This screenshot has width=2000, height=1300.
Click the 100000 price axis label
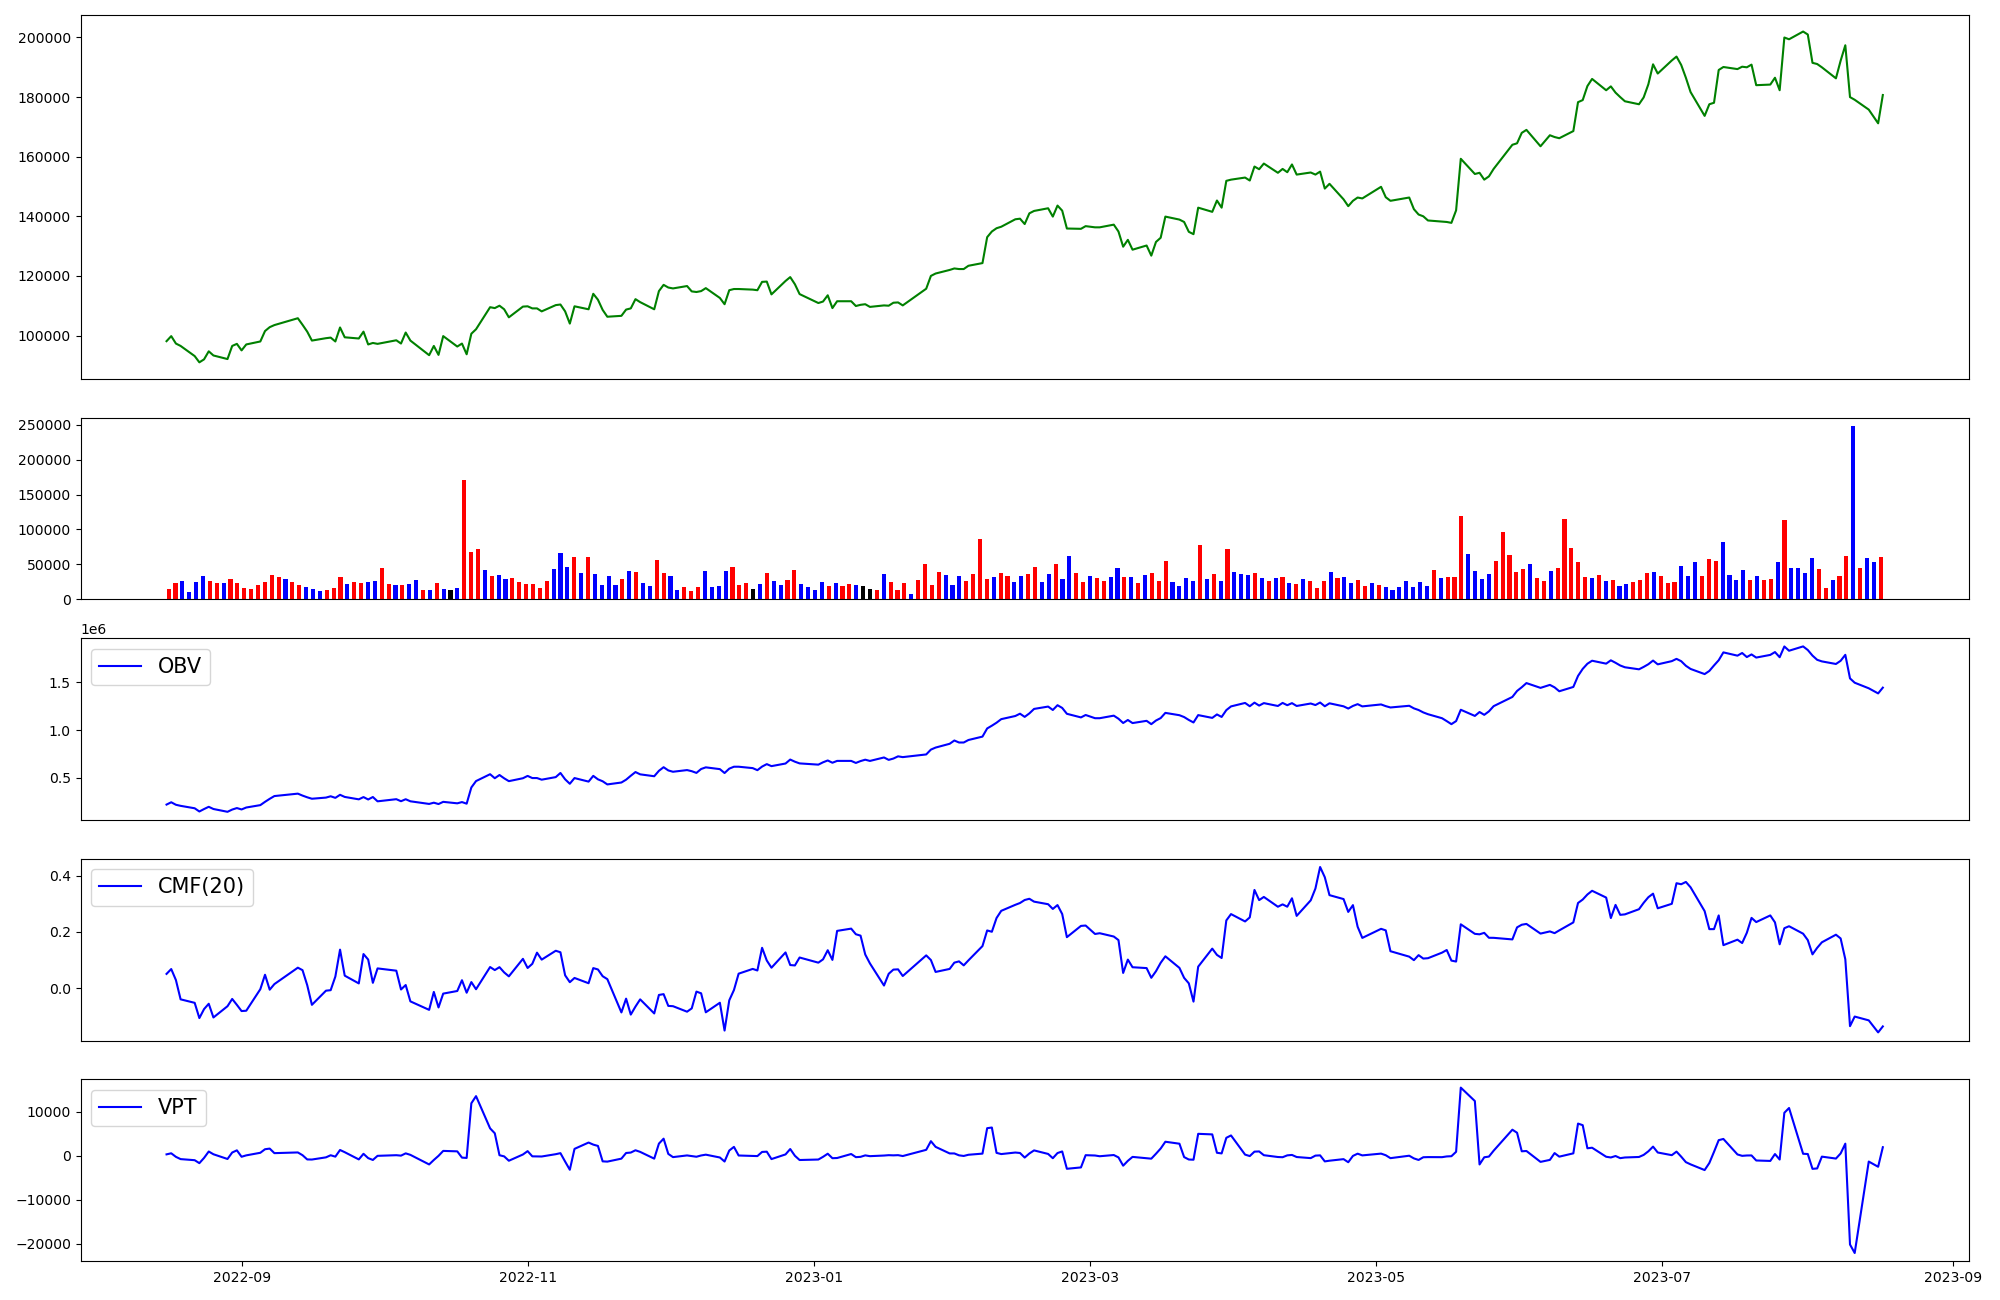click(44, 336)
